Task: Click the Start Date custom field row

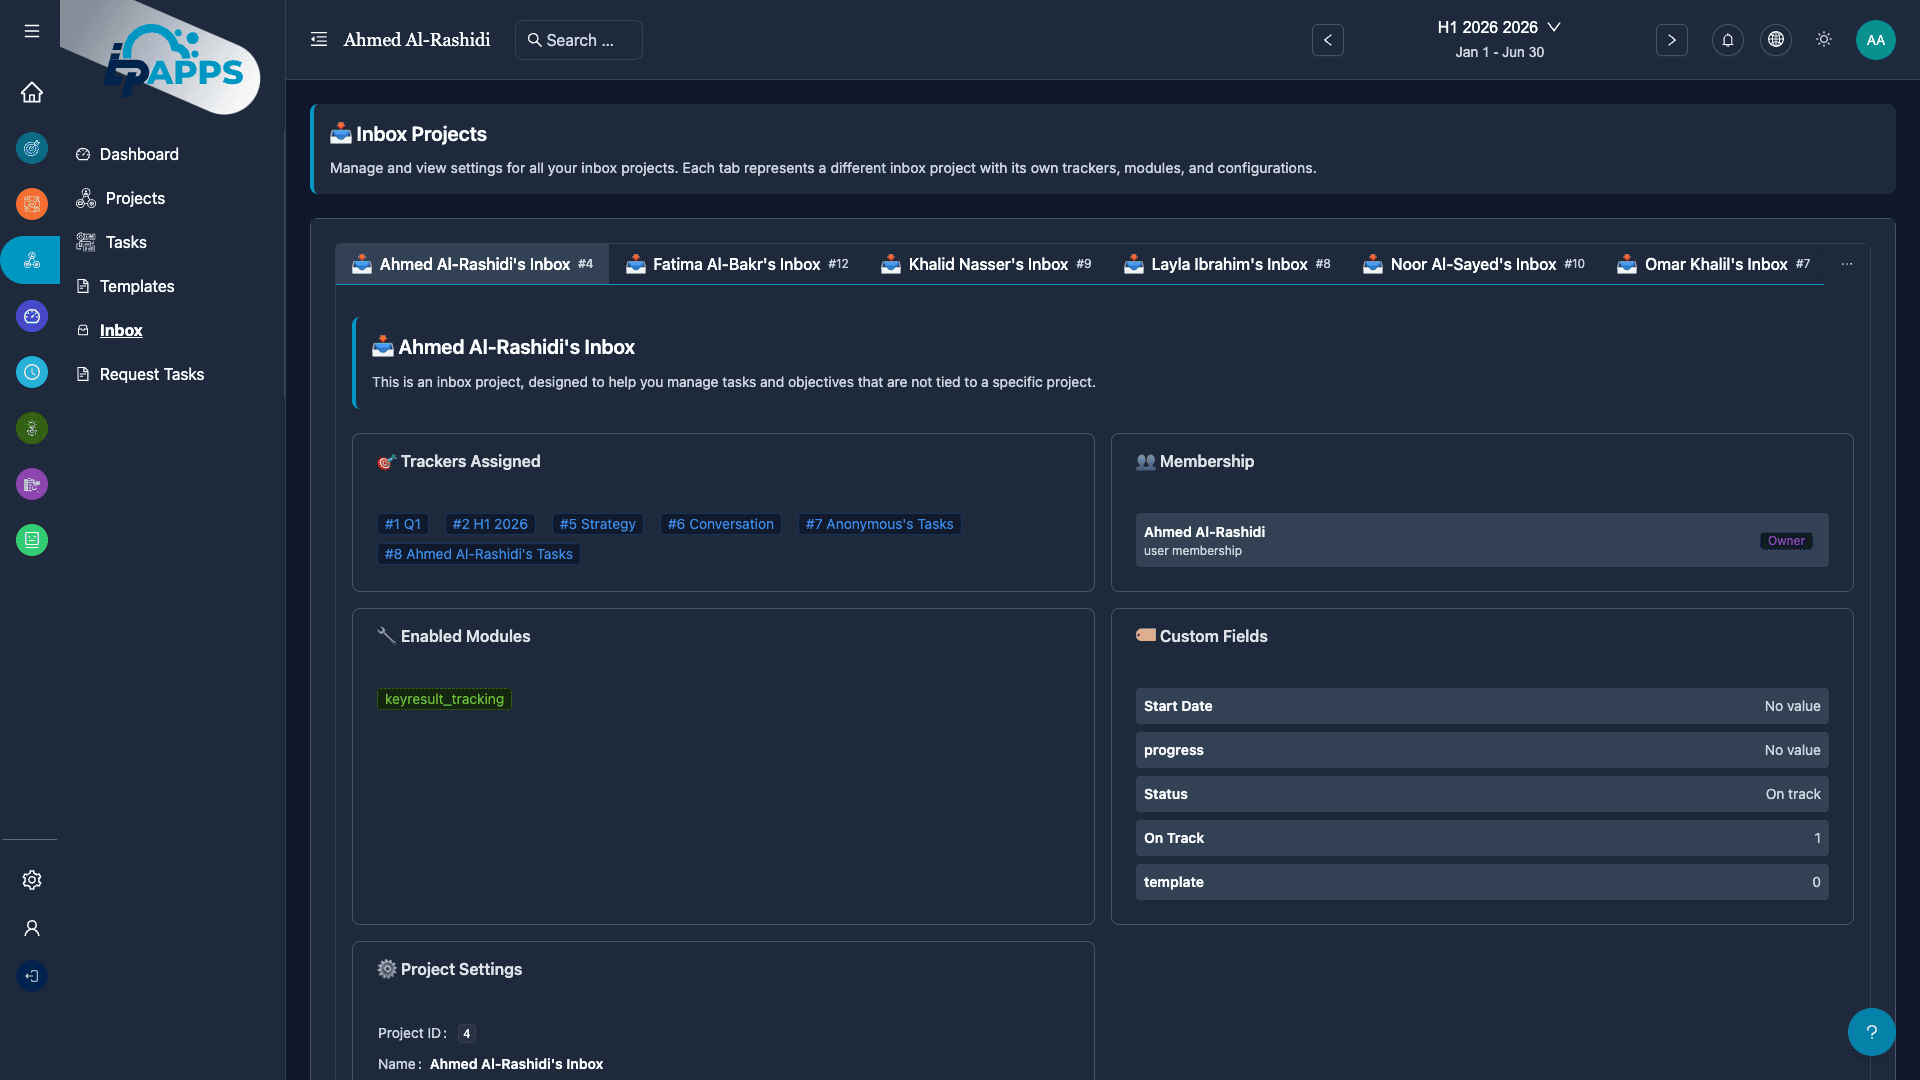Action: coord(1482,706)
